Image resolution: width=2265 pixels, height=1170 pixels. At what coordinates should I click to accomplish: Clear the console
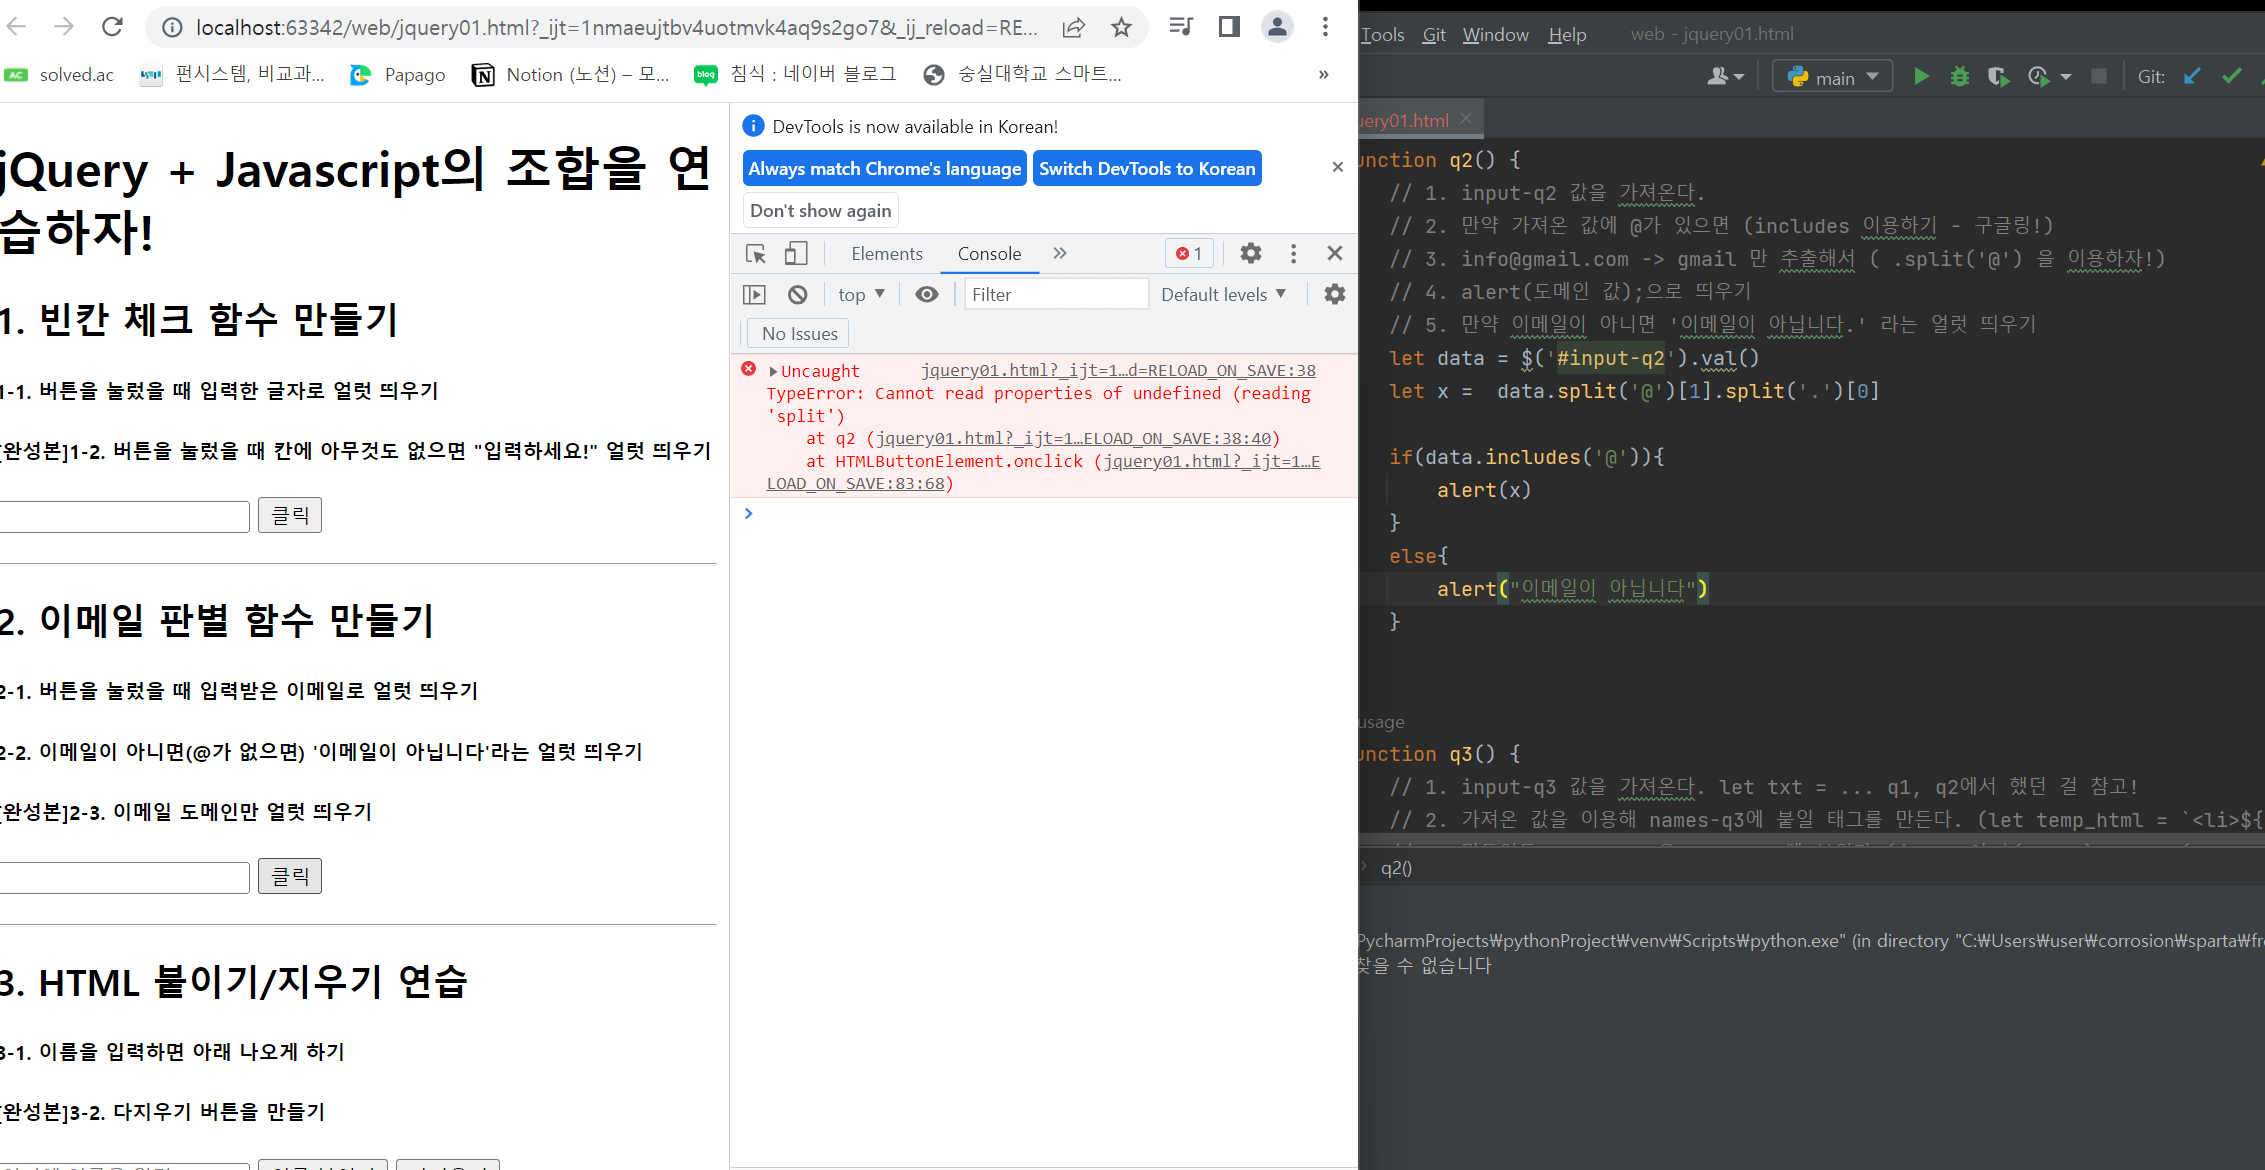[x=797, y=295]
